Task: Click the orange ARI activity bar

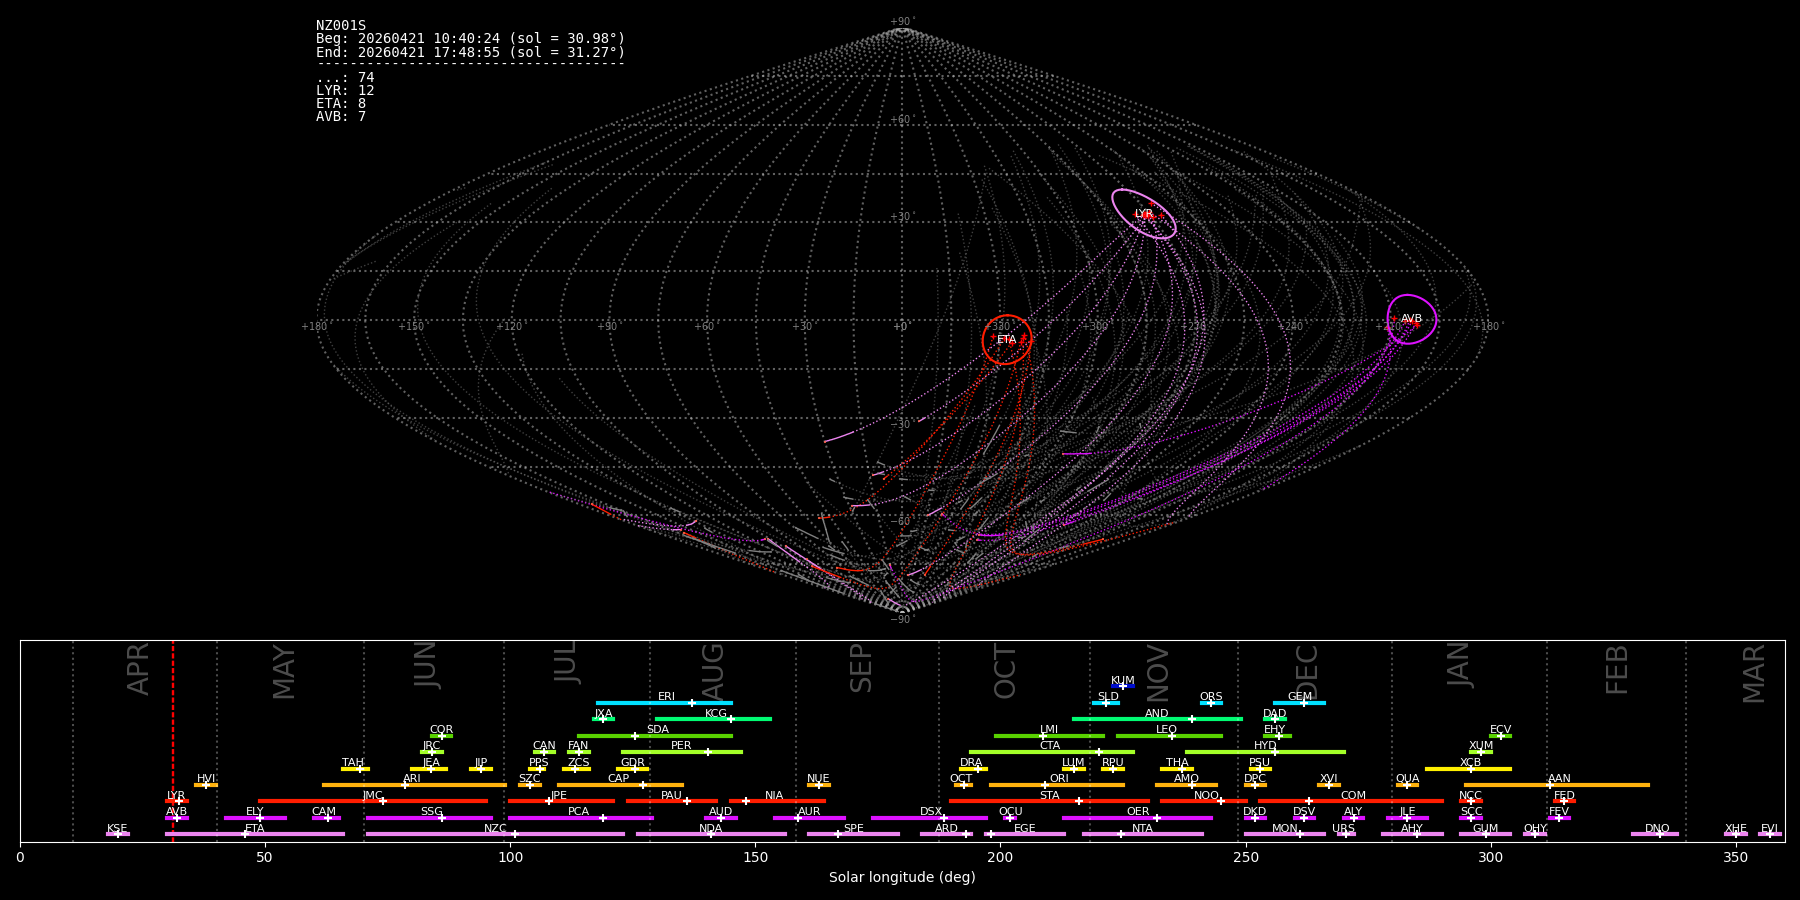Action: tap(414, 785)
